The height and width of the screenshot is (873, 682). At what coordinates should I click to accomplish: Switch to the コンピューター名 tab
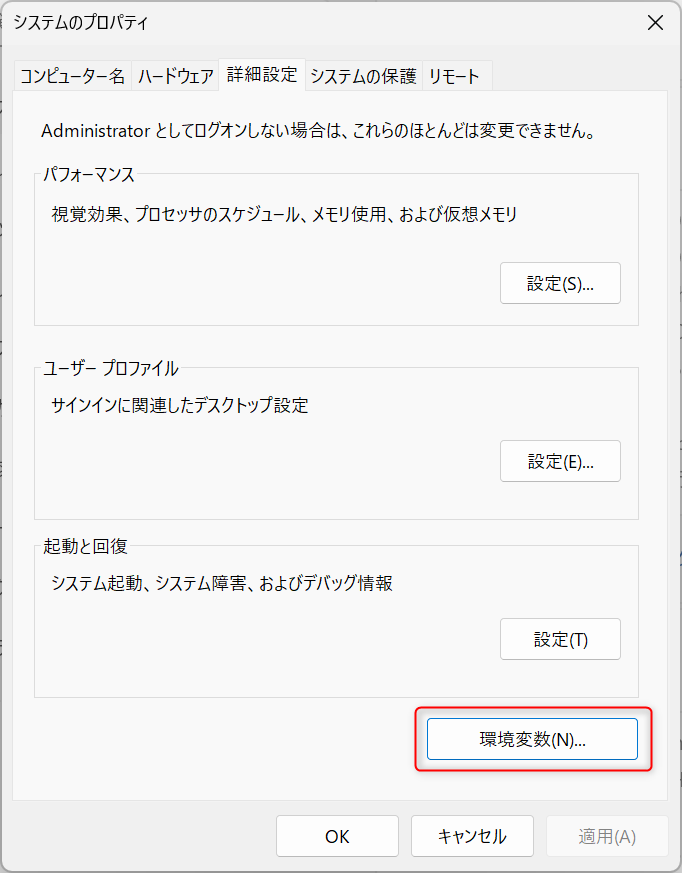[x=72, y=74]
